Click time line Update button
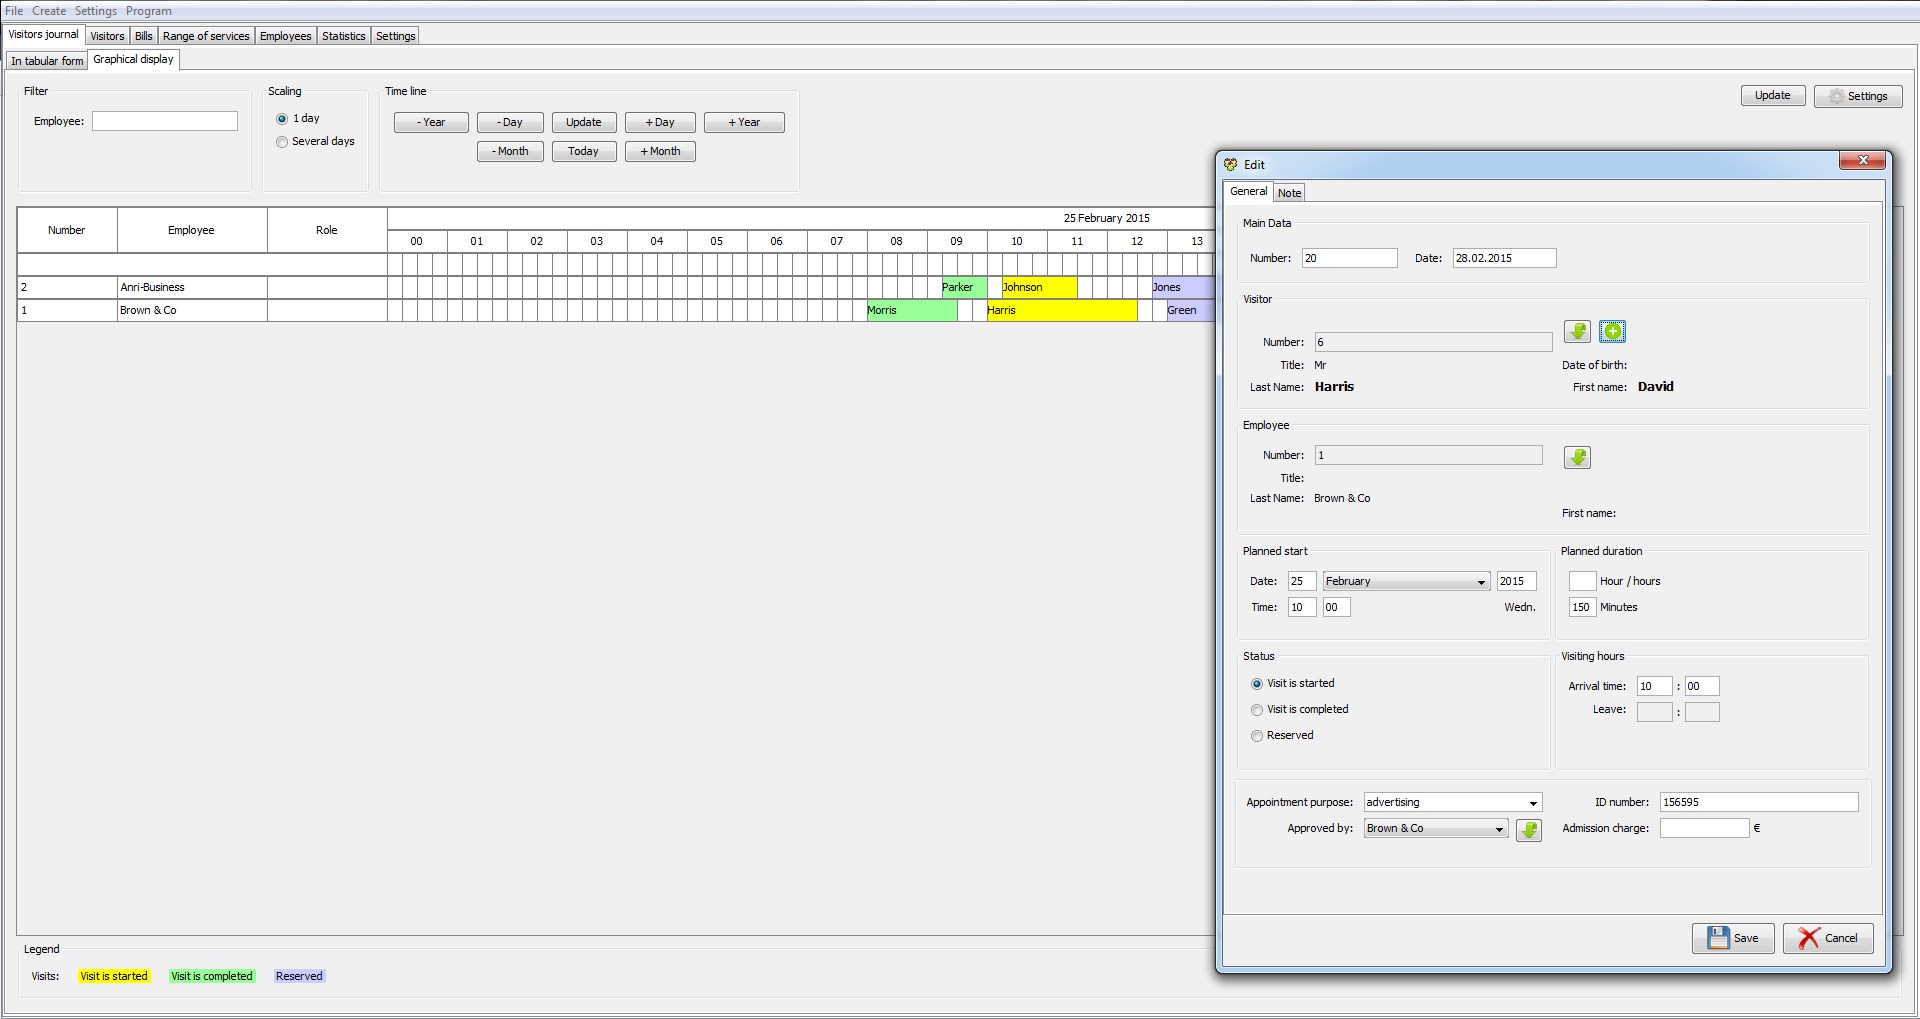 point(584,122)
